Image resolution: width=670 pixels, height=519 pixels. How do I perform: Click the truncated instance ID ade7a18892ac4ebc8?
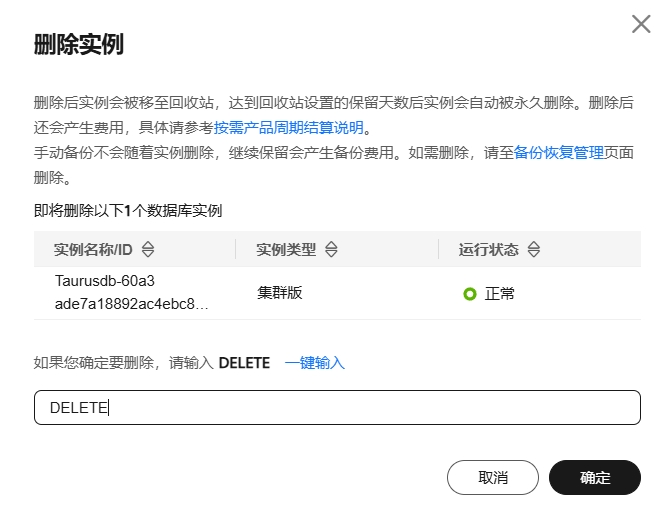[132, 304]
